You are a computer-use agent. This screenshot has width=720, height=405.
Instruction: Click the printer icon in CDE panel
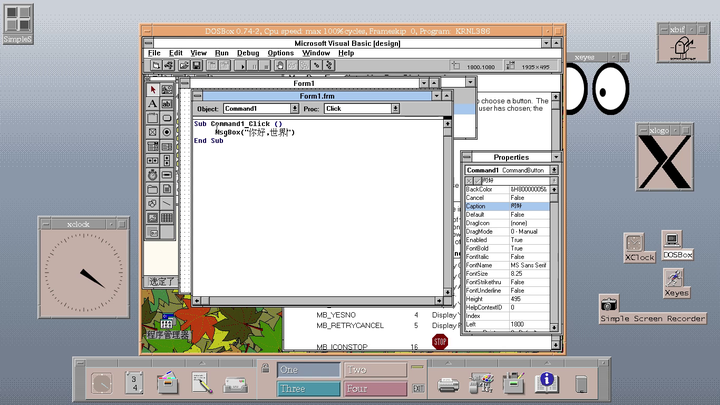[x=448, y=382]
